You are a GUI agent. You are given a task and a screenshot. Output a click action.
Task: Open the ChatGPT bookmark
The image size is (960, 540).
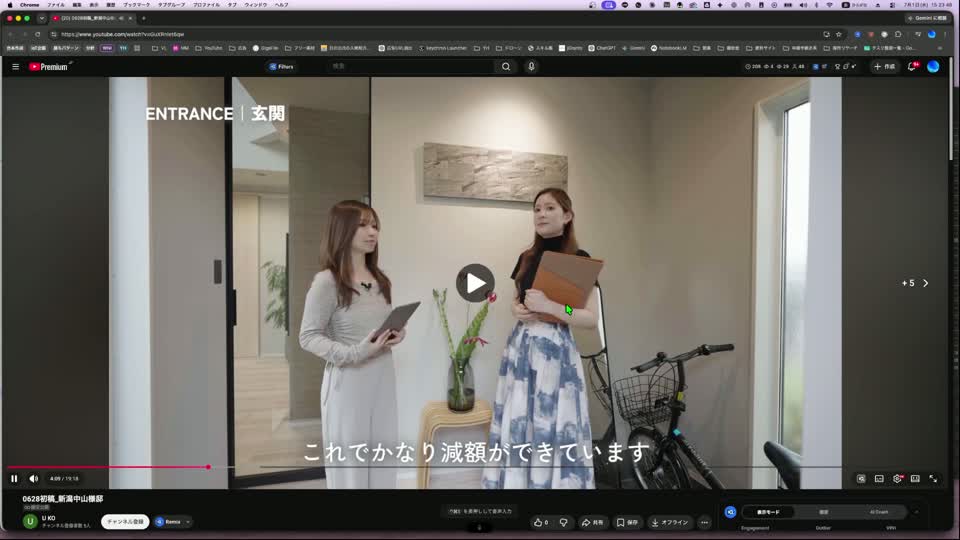pyautogui.click(x=602, y=48)
